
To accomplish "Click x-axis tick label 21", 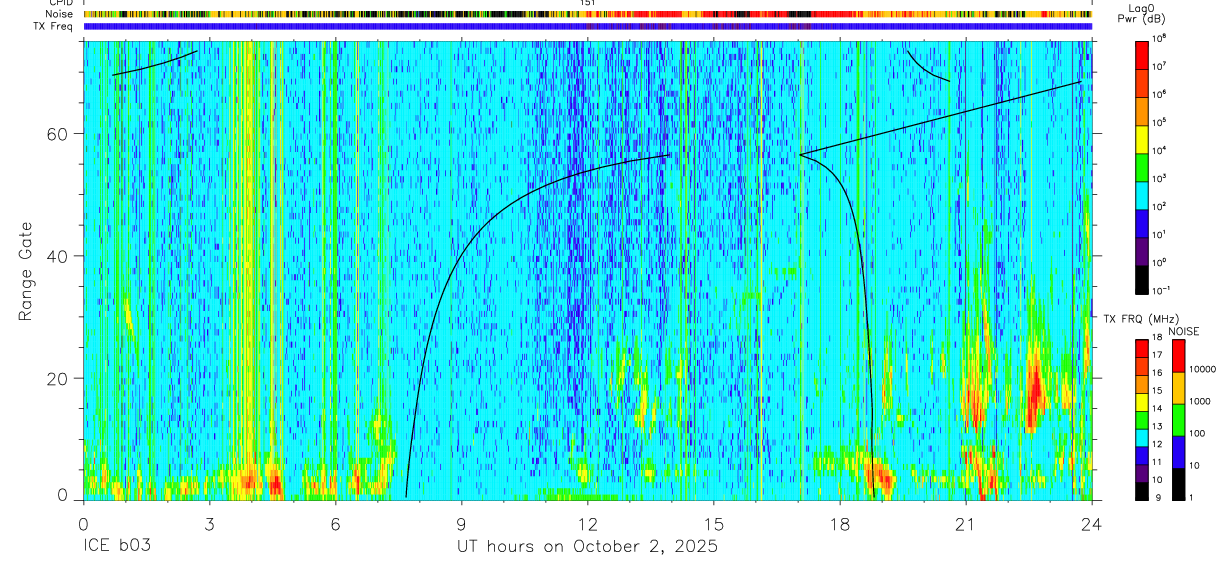I will click(966, 523).
